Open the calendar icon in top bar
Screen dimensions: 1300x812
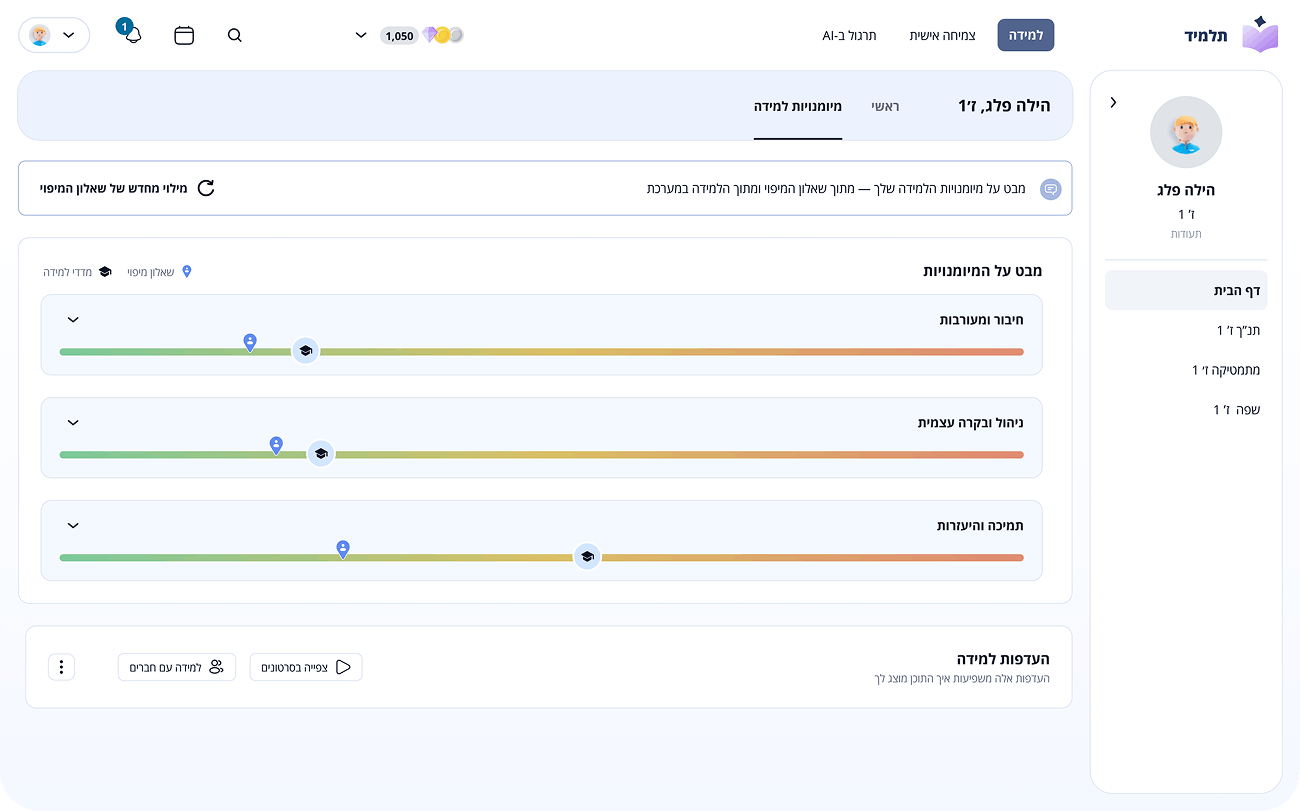[x=184, y=35]
